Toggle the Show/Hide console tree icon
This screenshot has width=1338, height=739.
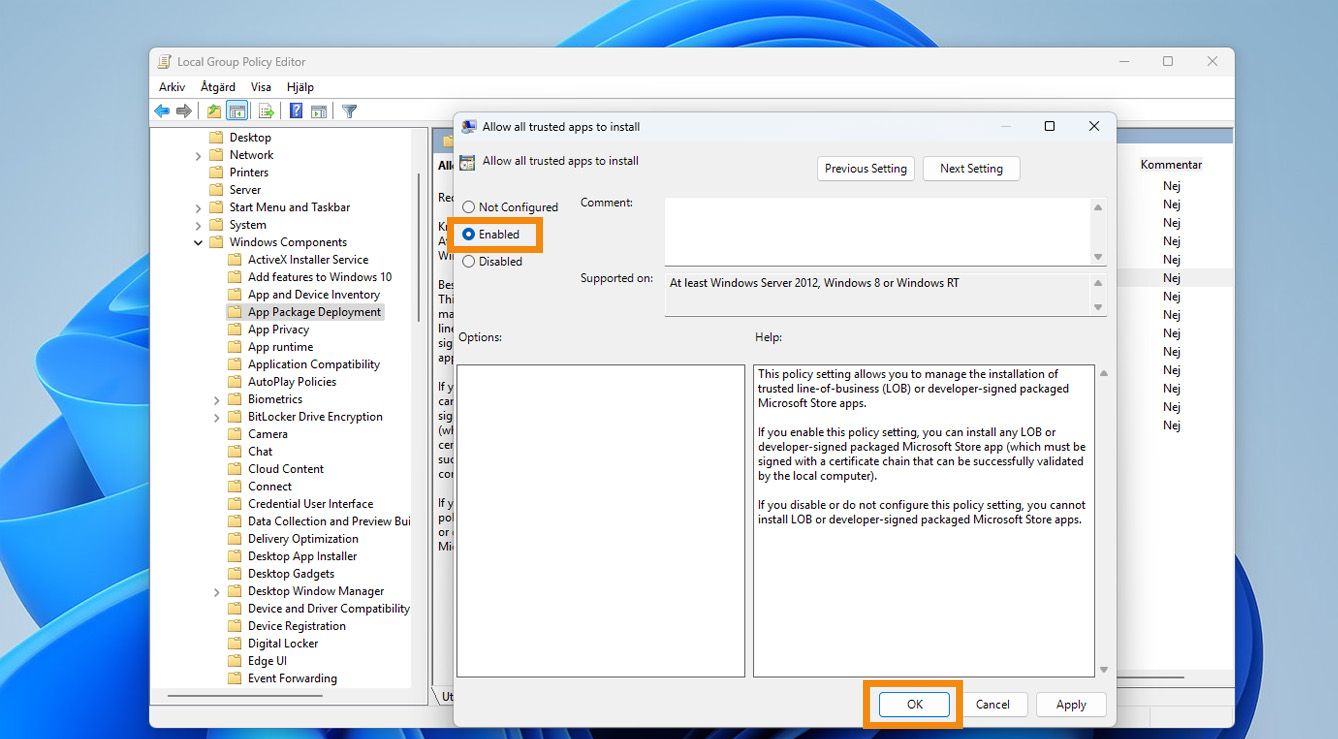coord(237,111)
